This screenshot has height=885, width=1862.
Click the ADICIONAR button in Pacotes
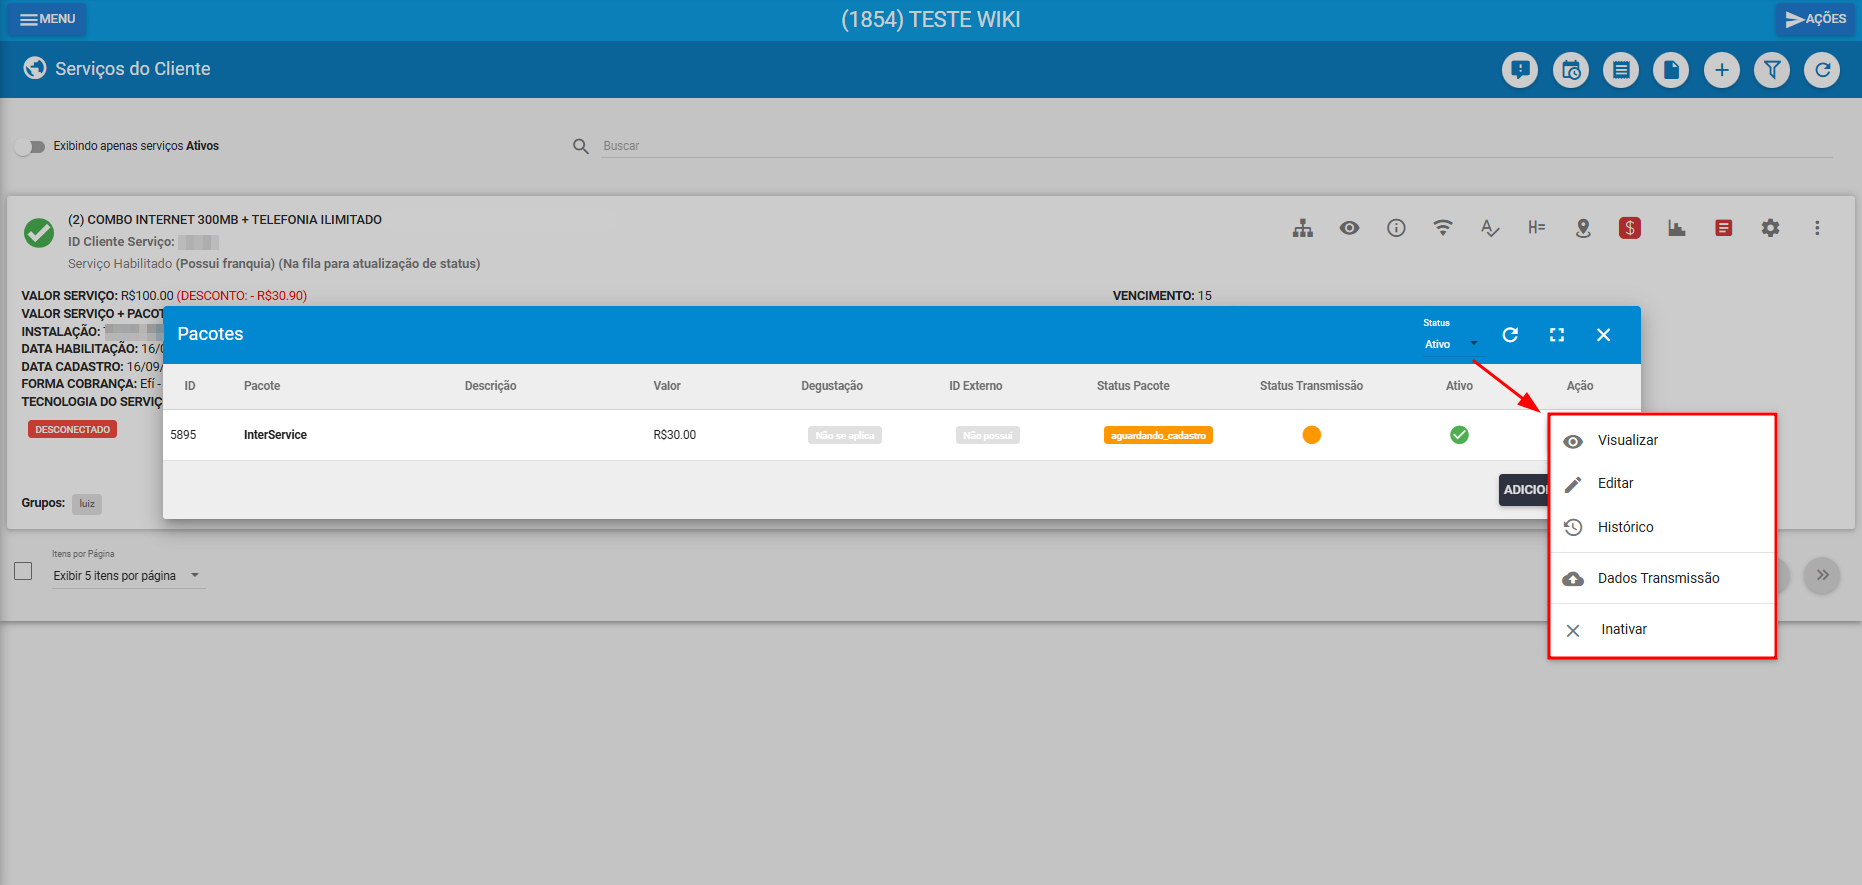pos(1524,490)
